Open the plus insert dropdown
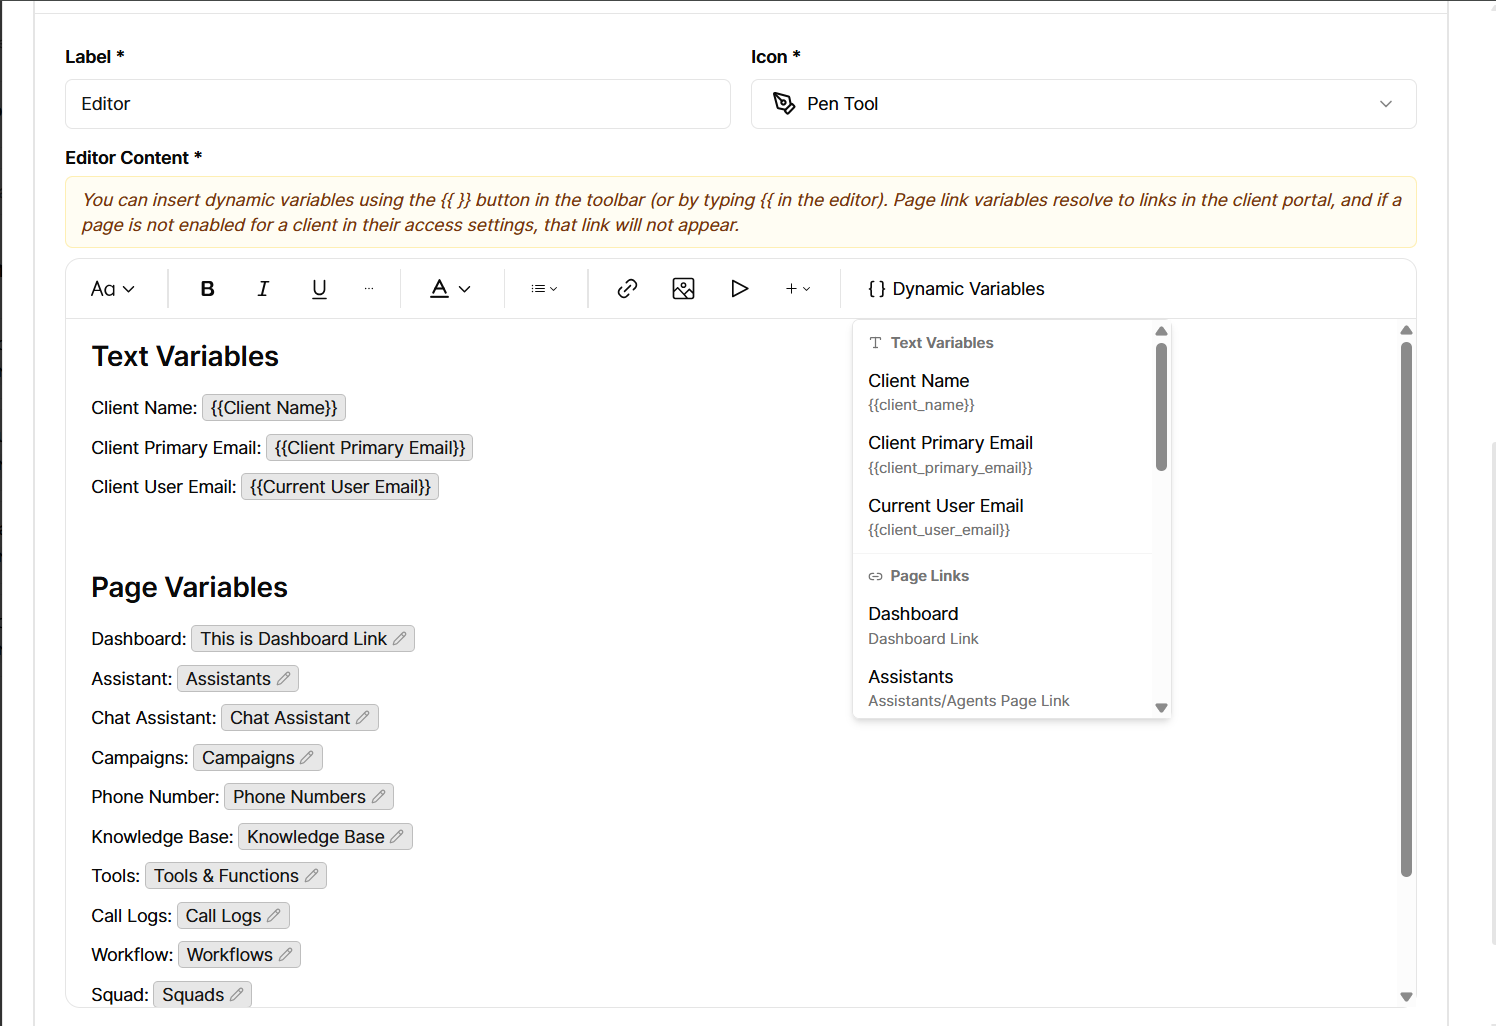1496x1026 pixels. [797, 289]
